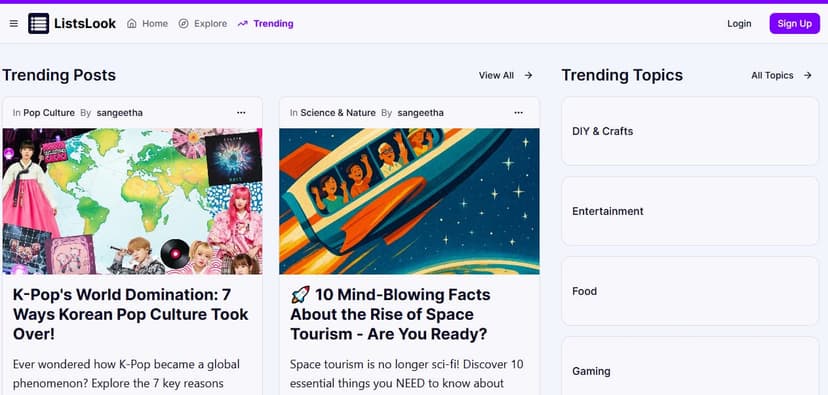This screenshot has height=395, width=828.
Task: Click the Sign Up button
Action: pyautogui.click(x=794, y=24)
